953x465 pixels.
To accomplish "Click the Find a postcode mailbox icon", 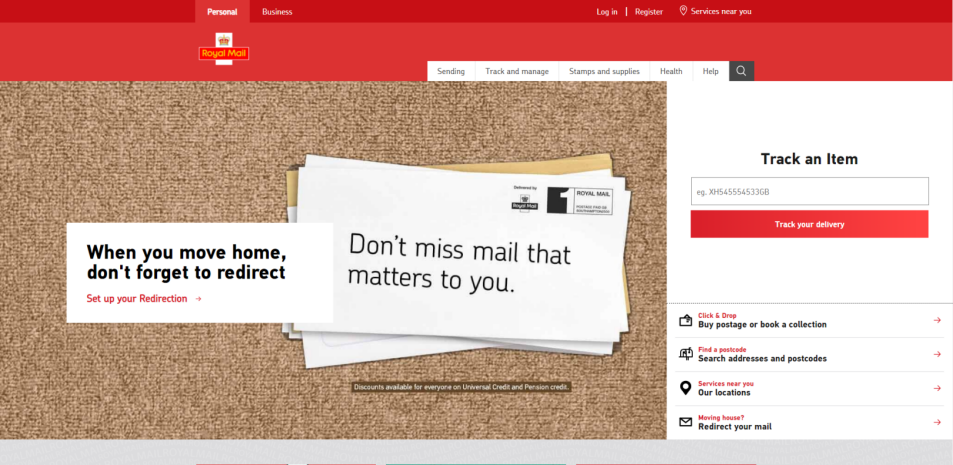I will click(685, 354).
